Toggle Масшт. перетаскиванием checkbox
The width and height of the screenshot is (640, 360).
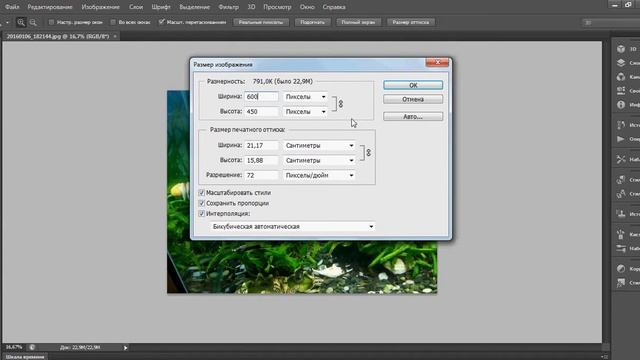pyautogui.click(x=162, y=22)
